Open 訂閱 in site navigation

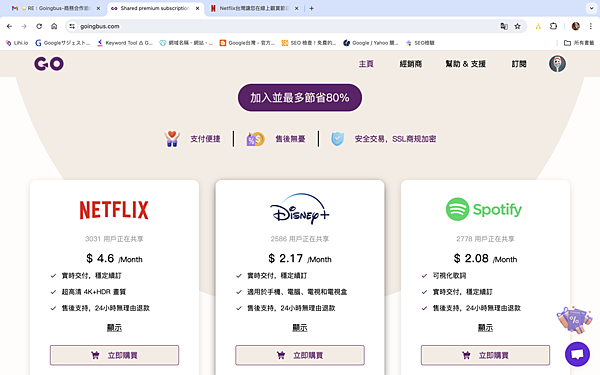[519, 64]
